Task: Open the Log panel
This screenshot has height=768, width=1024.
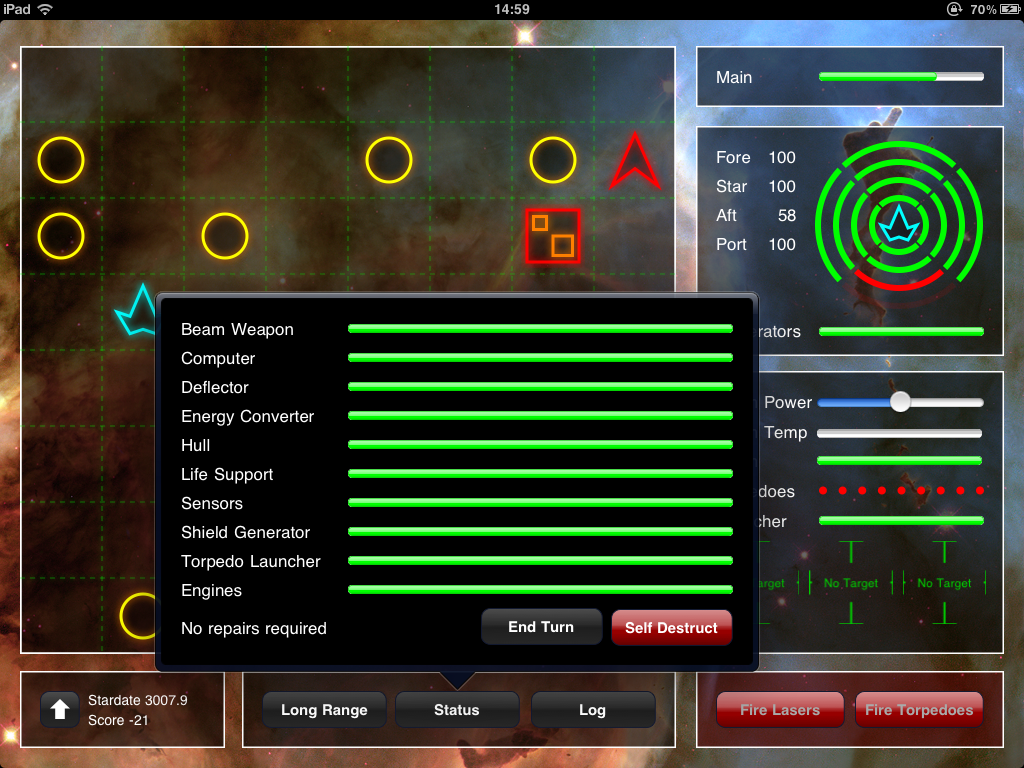Action: pos(592,710)
